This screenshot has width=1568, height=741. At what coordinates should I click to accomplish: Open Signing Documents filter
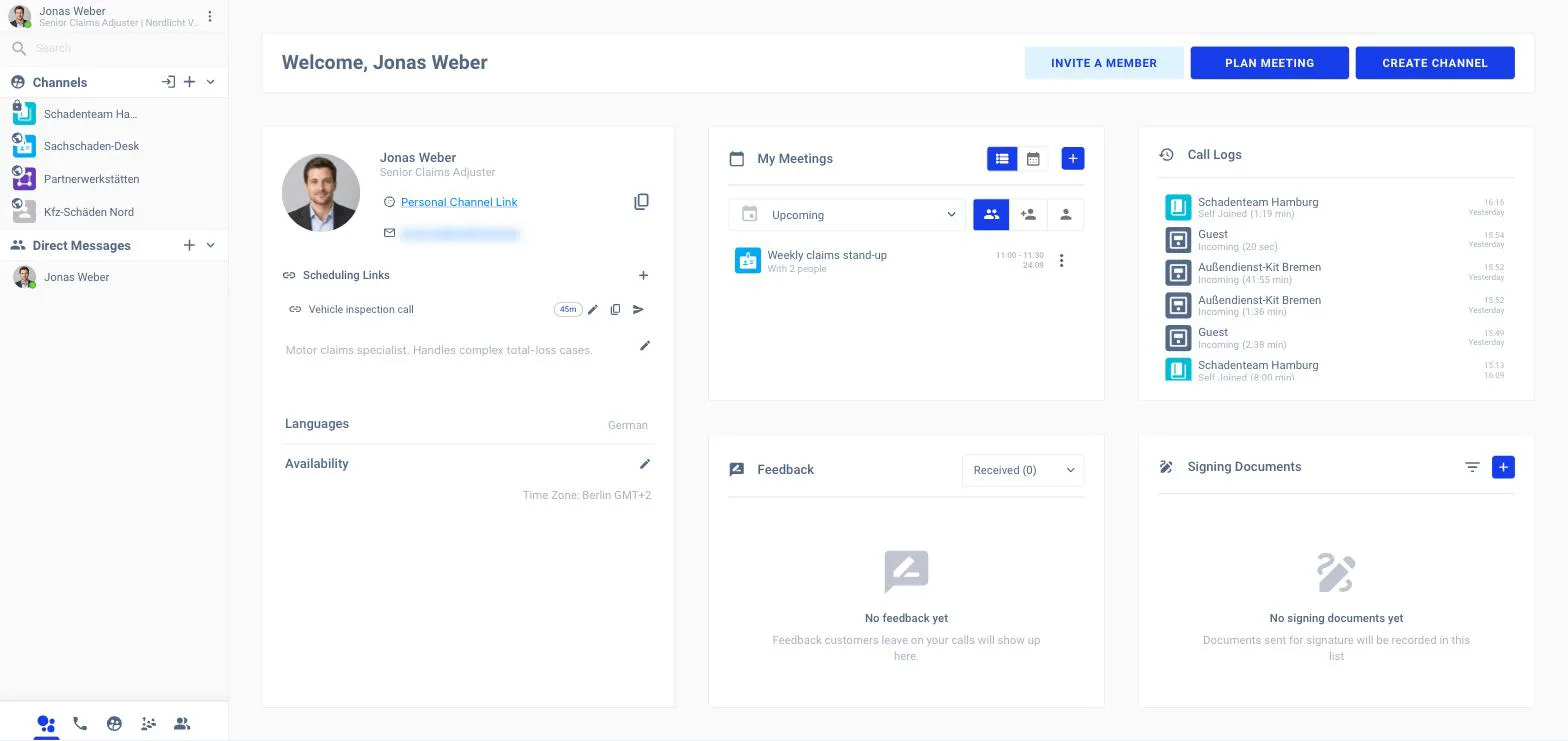pos(1472,467)
